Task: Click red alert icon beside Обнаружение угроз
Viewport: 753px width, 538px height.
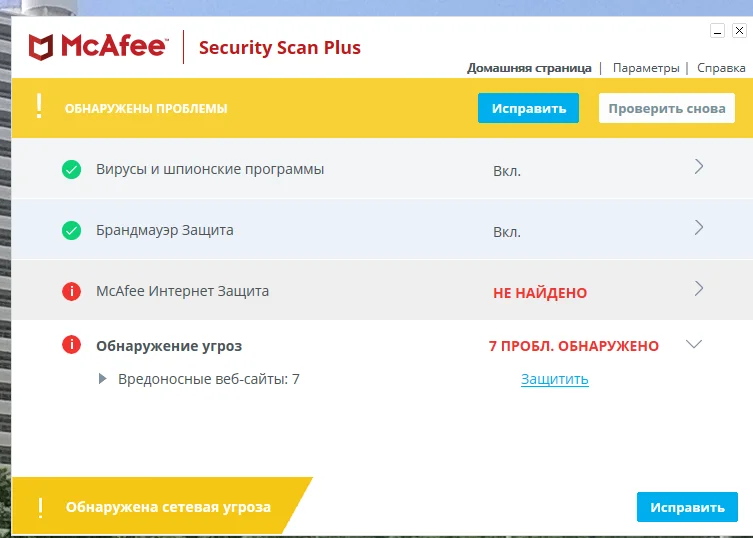Action: [x=71, y=345]
